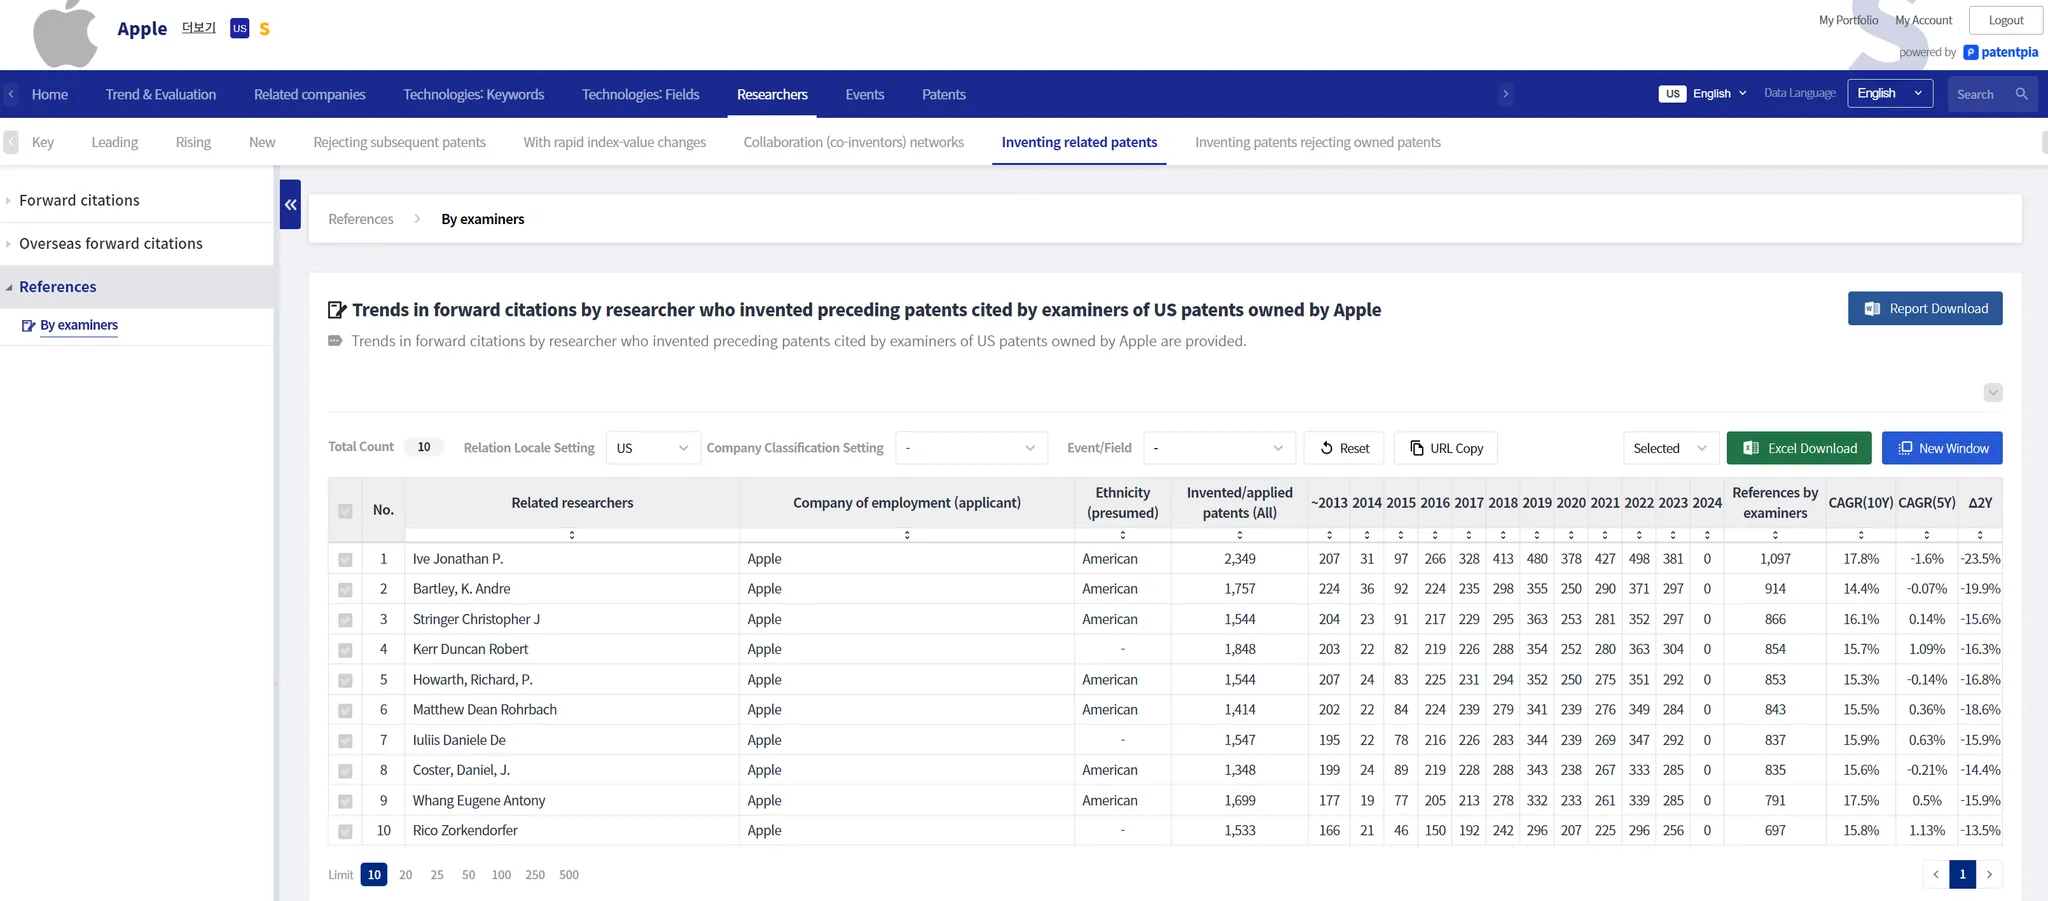2048x901 pixels.
Task: Sort by Invented/applied patents column
Action: (1240, 535)
